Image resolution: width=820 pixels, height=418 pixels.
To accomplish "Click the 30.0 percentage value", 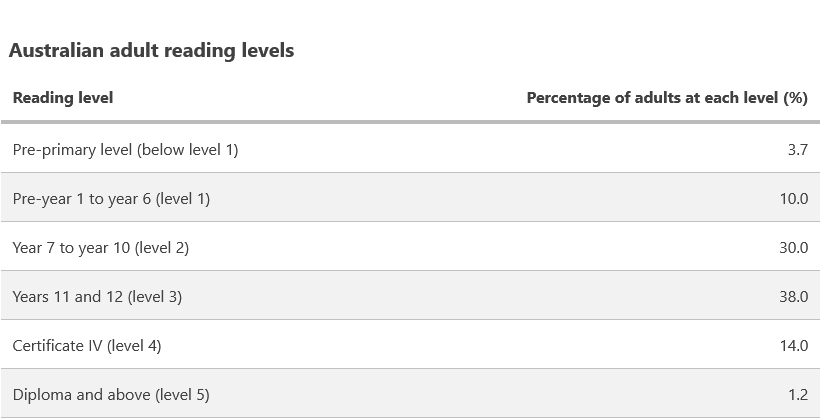I will 794,248.
